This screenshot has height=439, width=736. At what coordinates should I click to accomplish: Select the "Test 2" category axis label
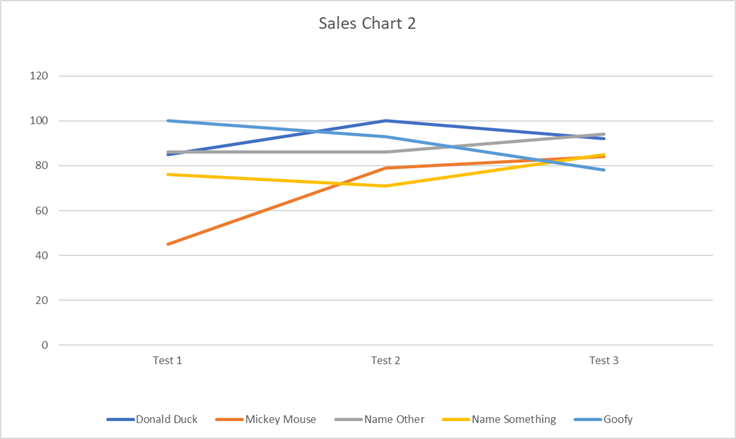pos(385,361)
